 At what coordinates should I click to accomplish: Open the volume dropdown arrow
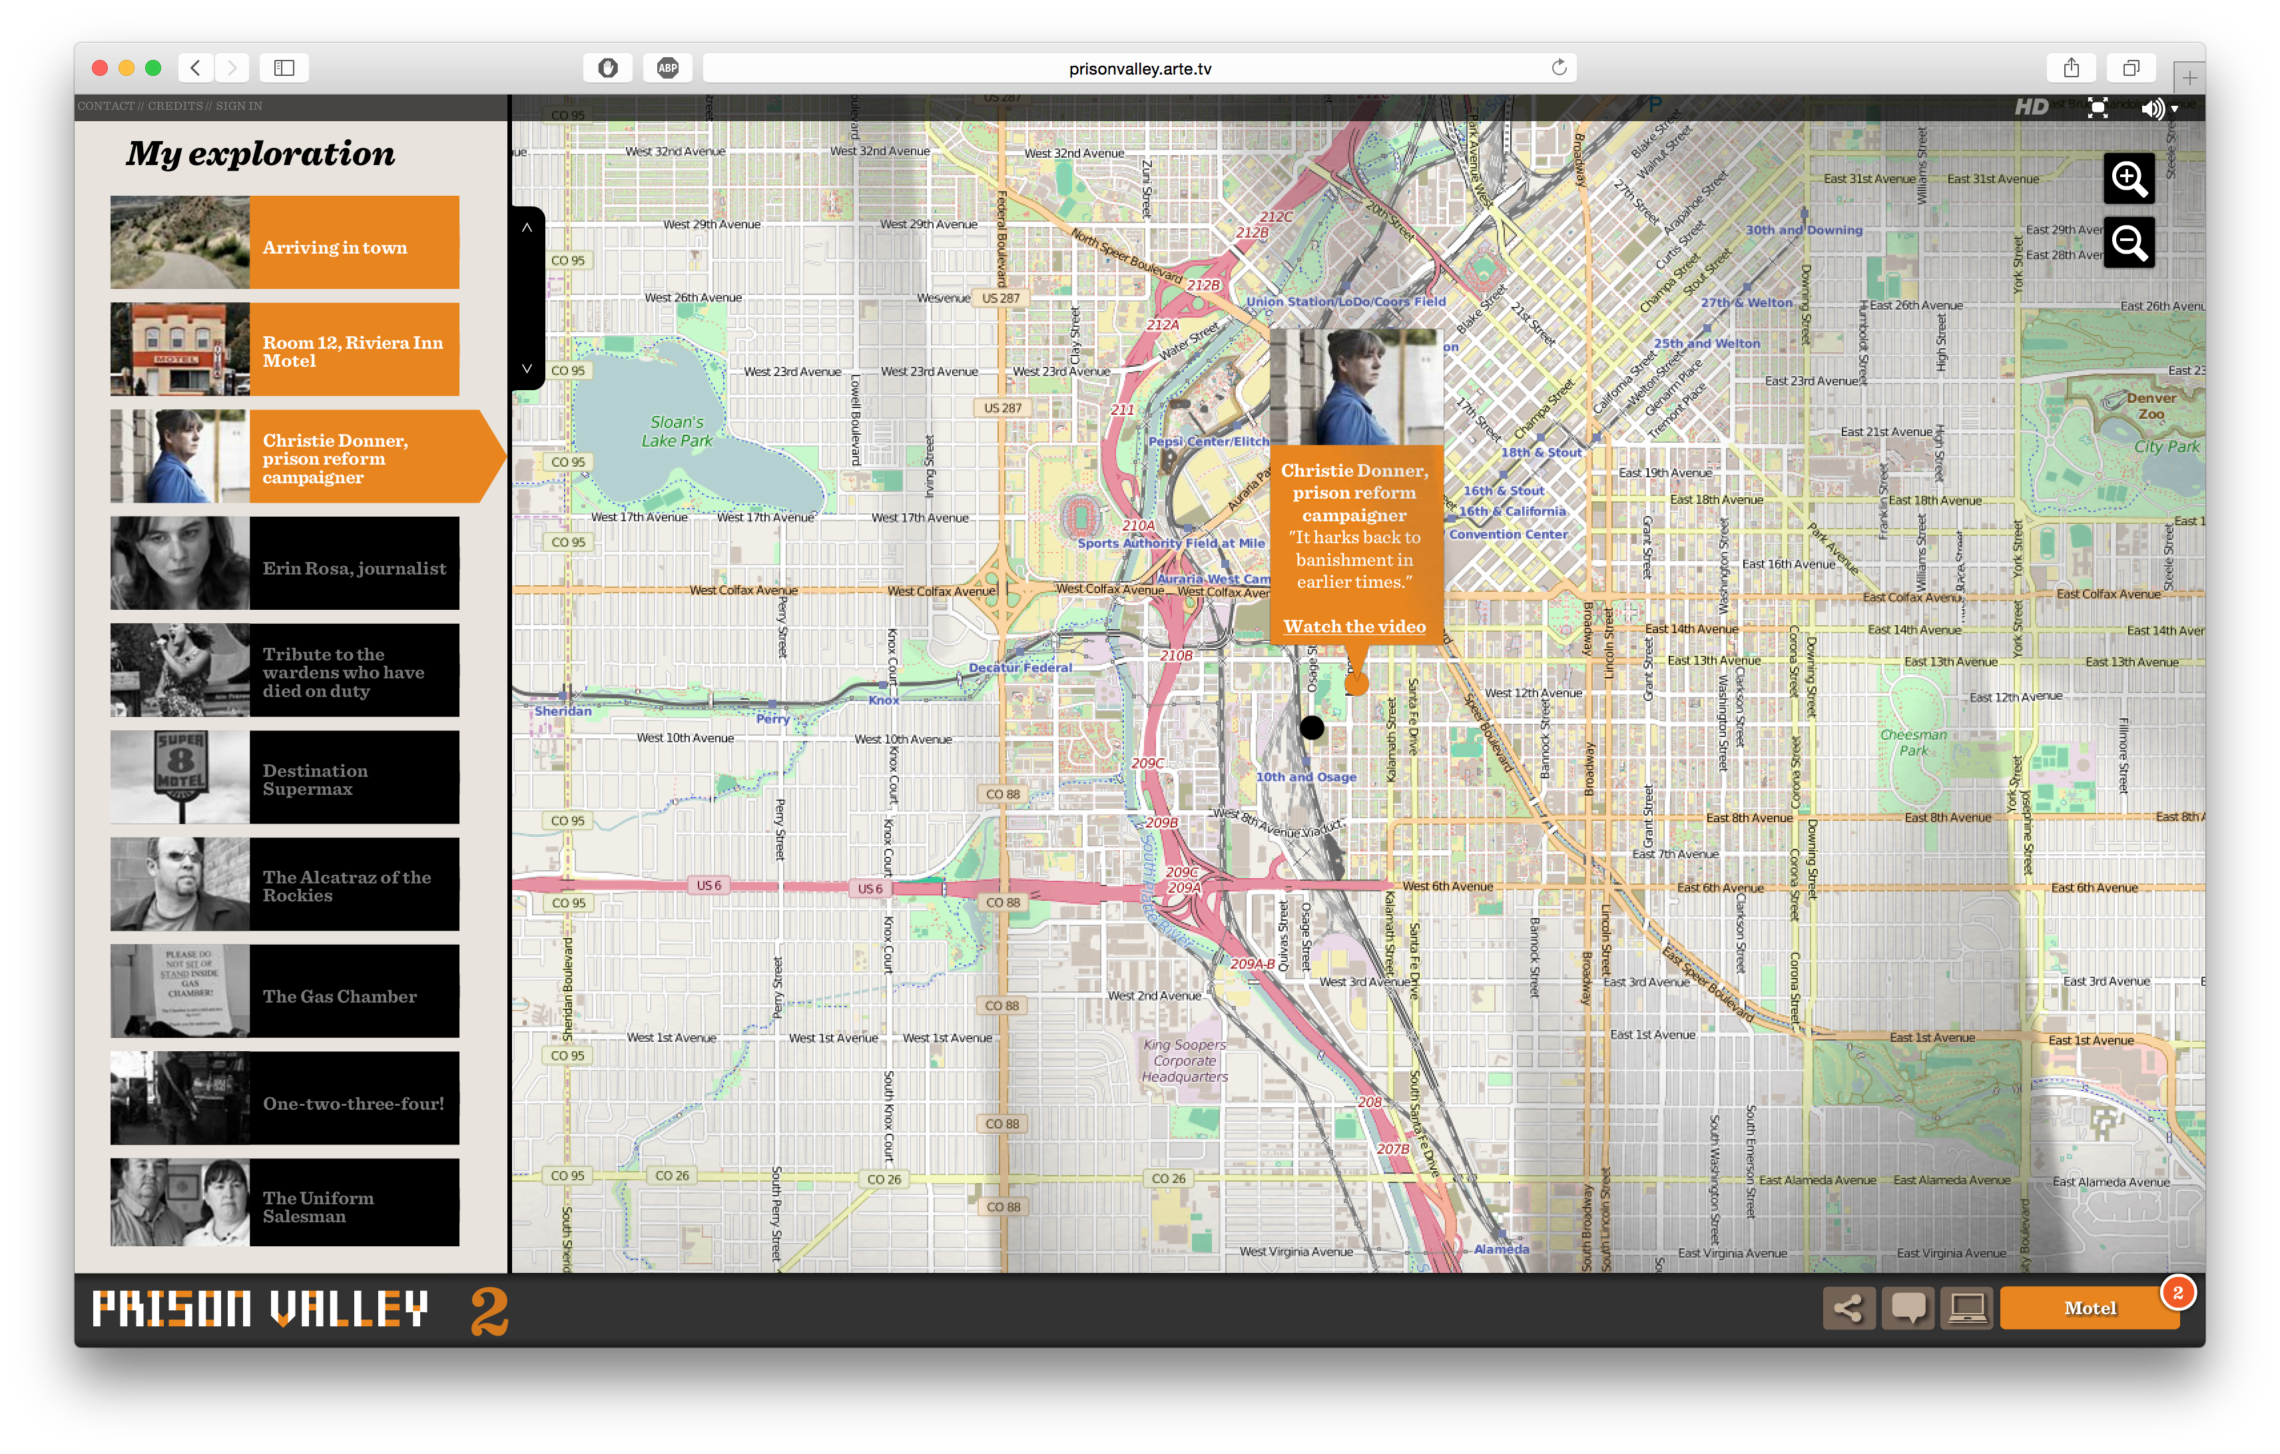[x=2174, y=109]
